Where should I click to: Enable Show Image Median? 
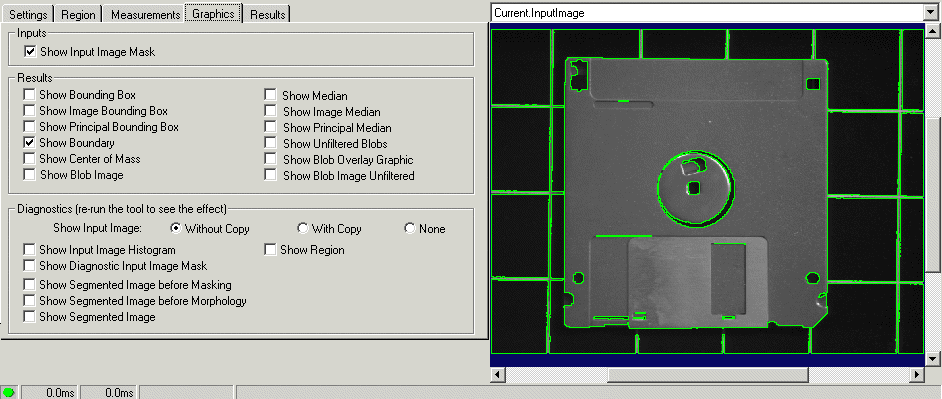(x=270, y=111)
